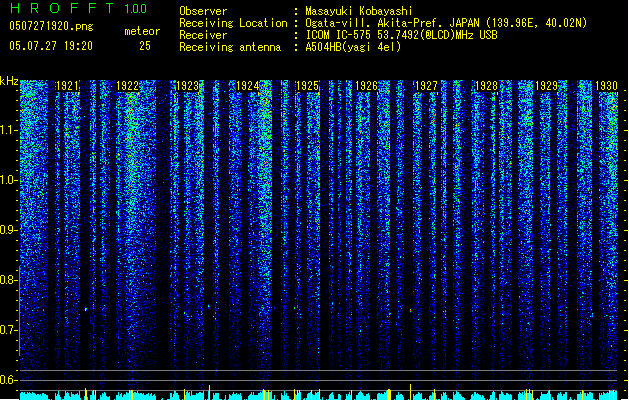Image resolution: width=629 pixels, height=400 pixels.
Task: Click the 0.7 frequency axis label
Action: pyautogui.click(x=9, y=330)
